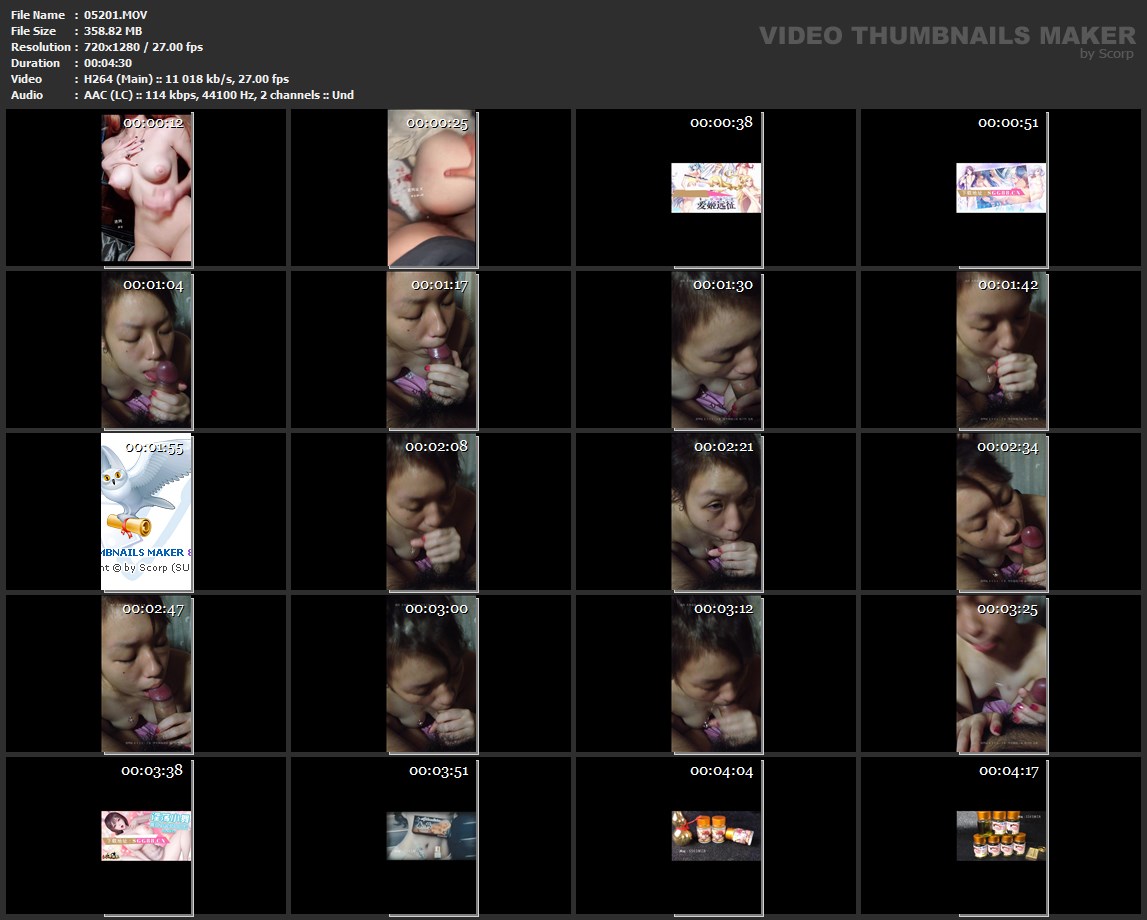Click the File Name field label
This screenshot has width=1147, height=920.
click(x=37, y=15)
